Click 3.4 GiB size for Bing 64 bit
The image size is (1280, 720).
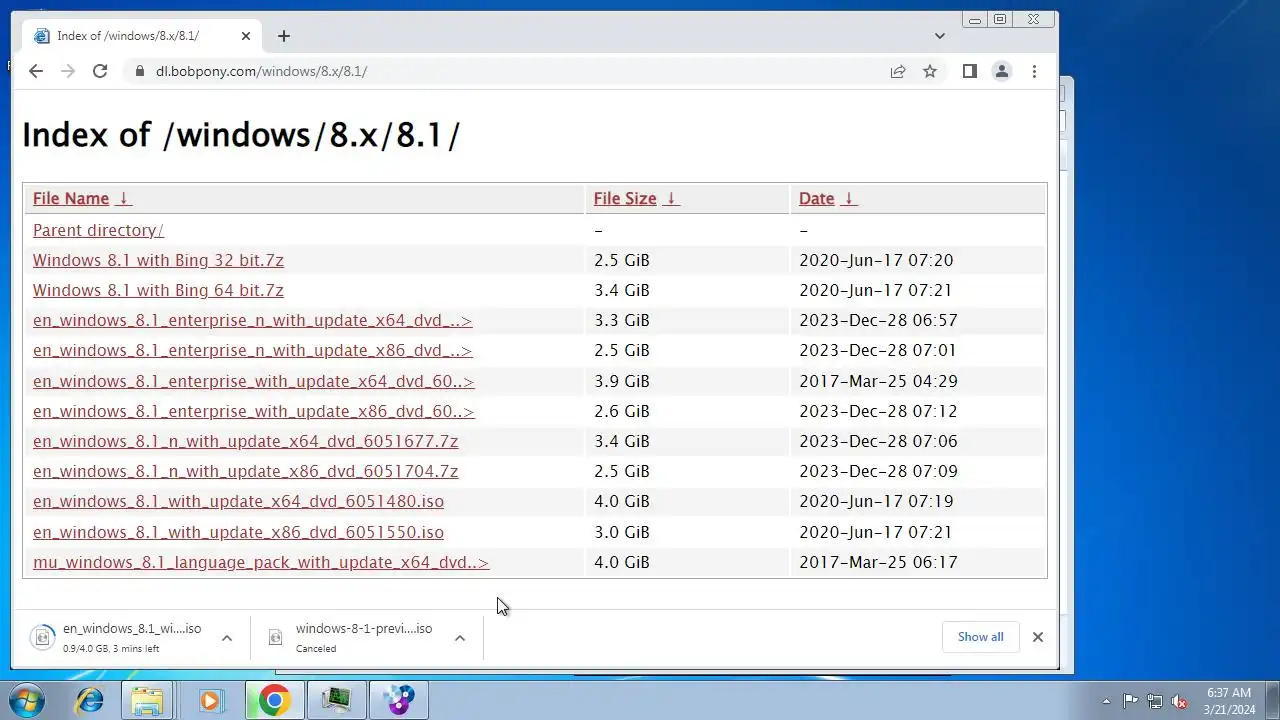tap(621, 290)
